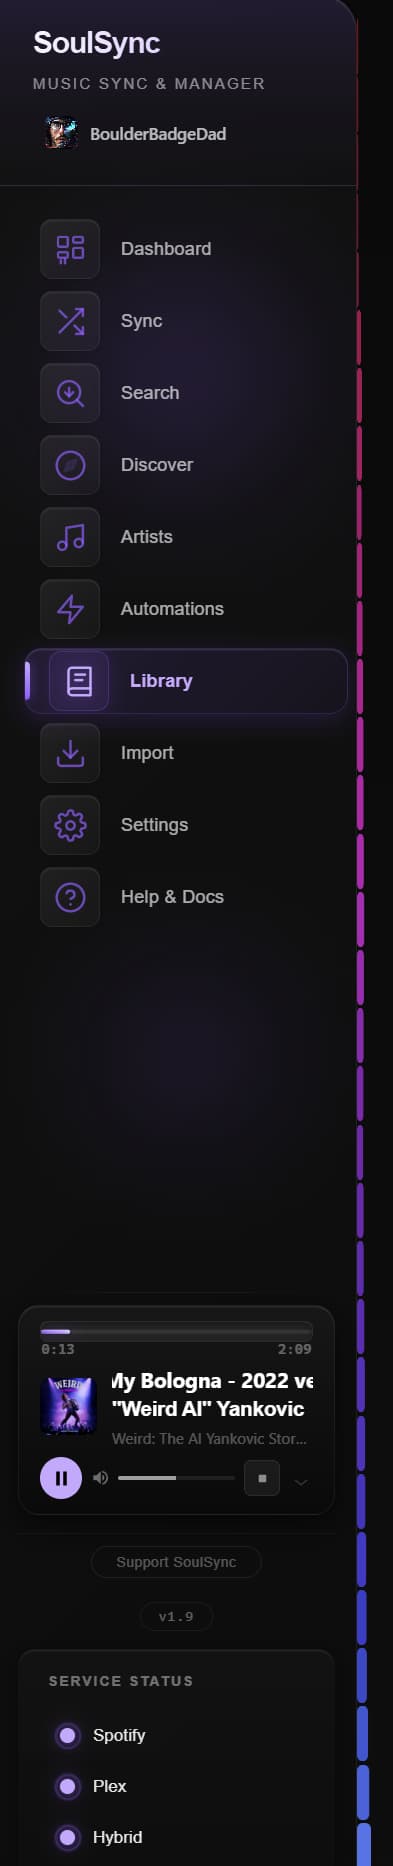Select the Sync shuffle-arrows icon
Viewport: 393px width, 1866px height.
point(70,321)
